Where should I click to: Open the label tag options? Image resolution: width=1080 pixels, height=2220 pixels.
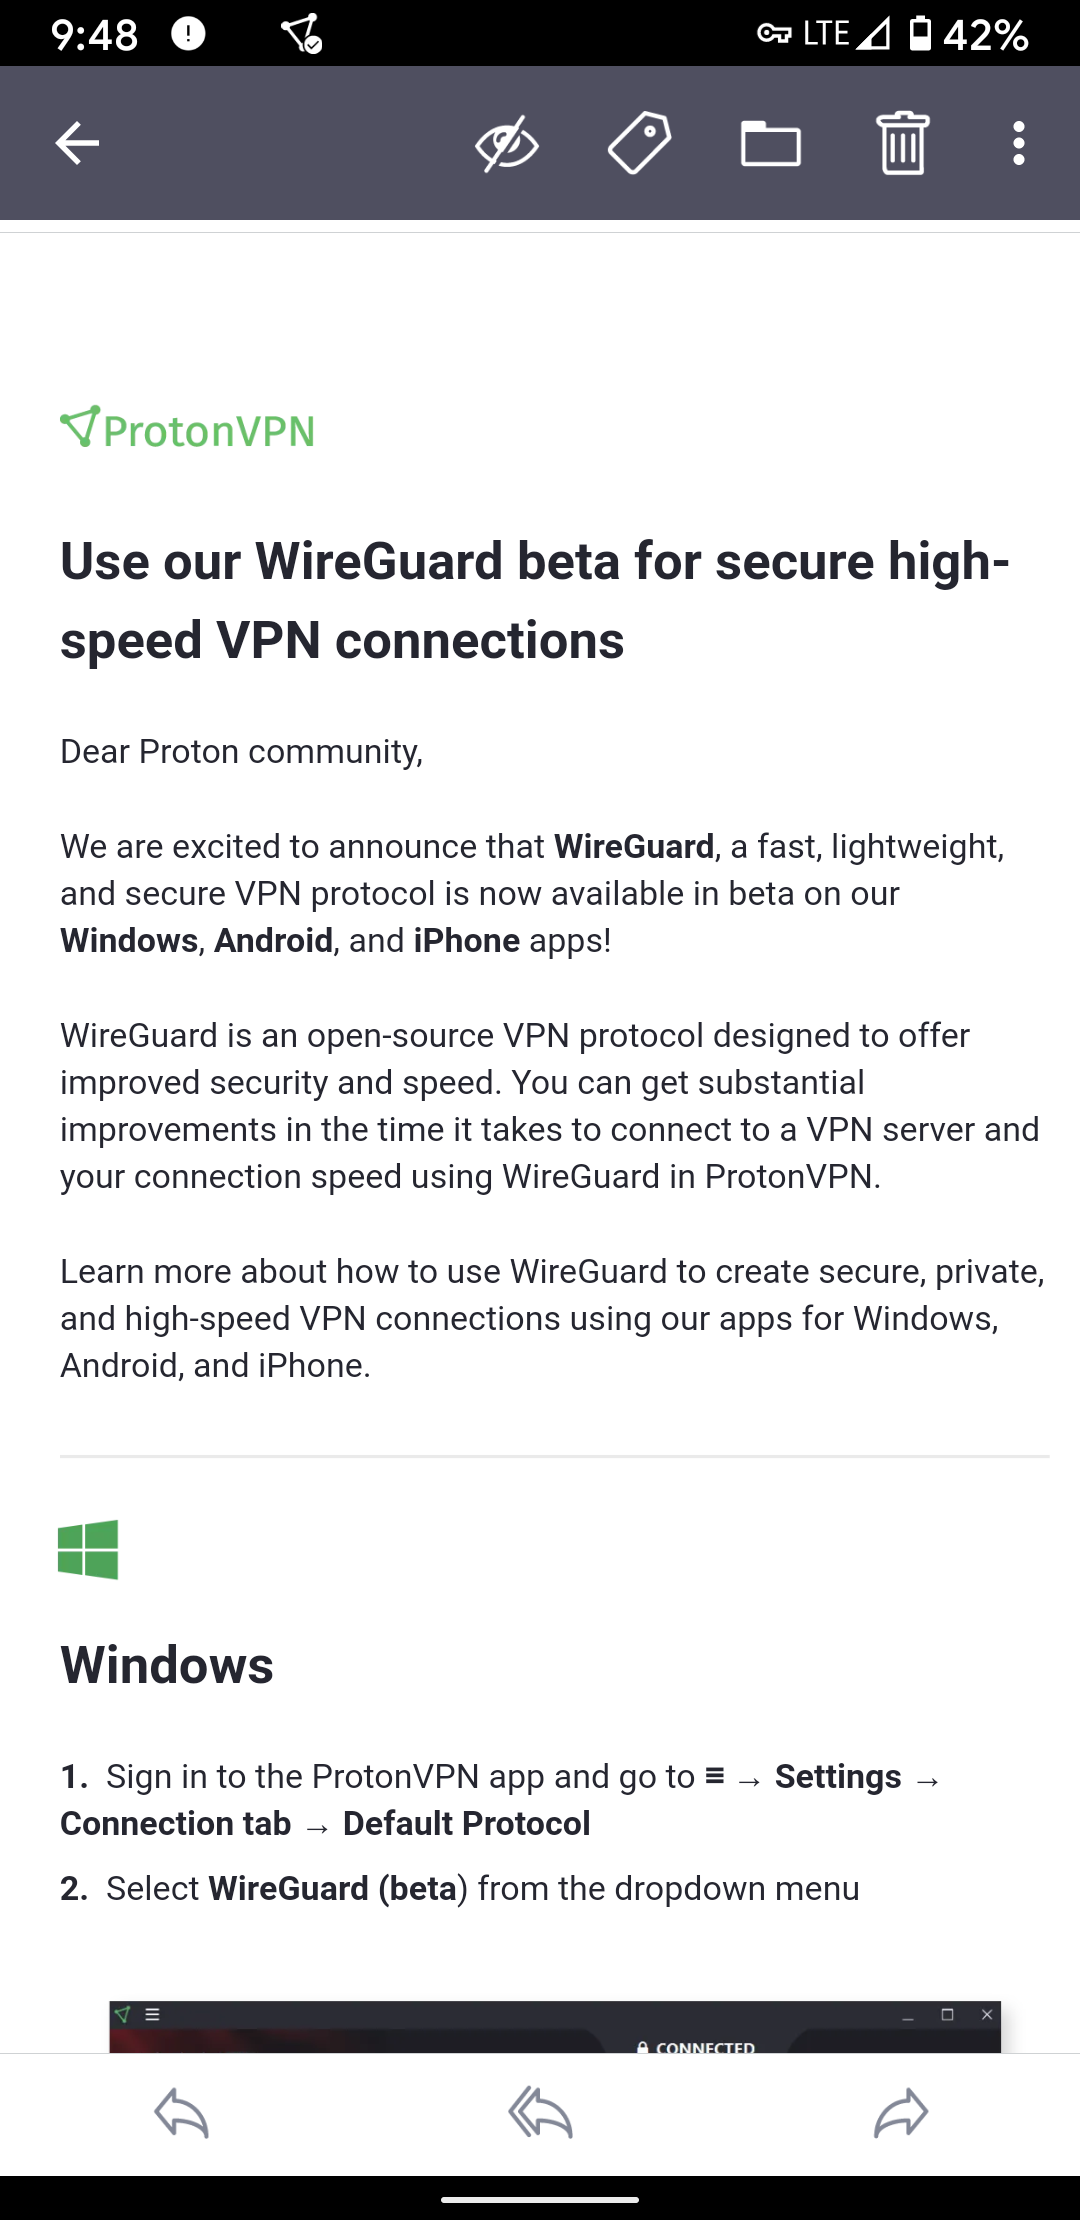[639, 143]
